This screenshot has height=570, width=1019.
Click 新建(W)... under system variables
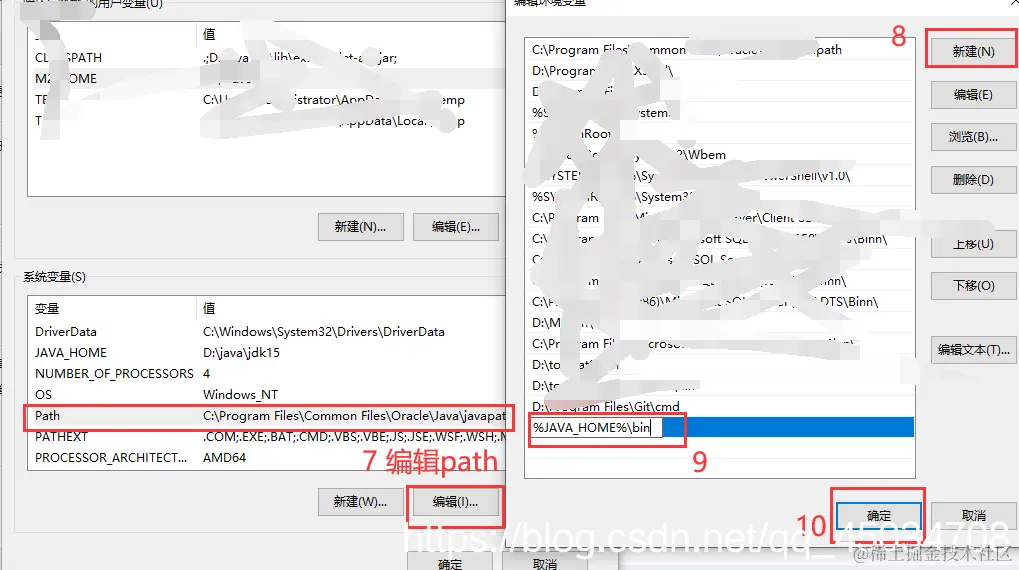click(x=360, y=502)
